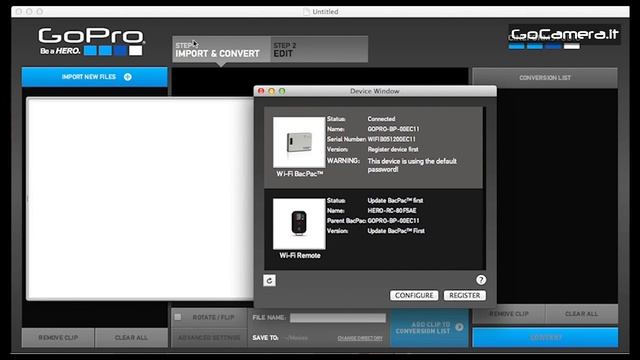Switch to Step 1 Import & Convert tab
Image resolution: width=640 pixels, height=360 pixels.
click(221, 49)
